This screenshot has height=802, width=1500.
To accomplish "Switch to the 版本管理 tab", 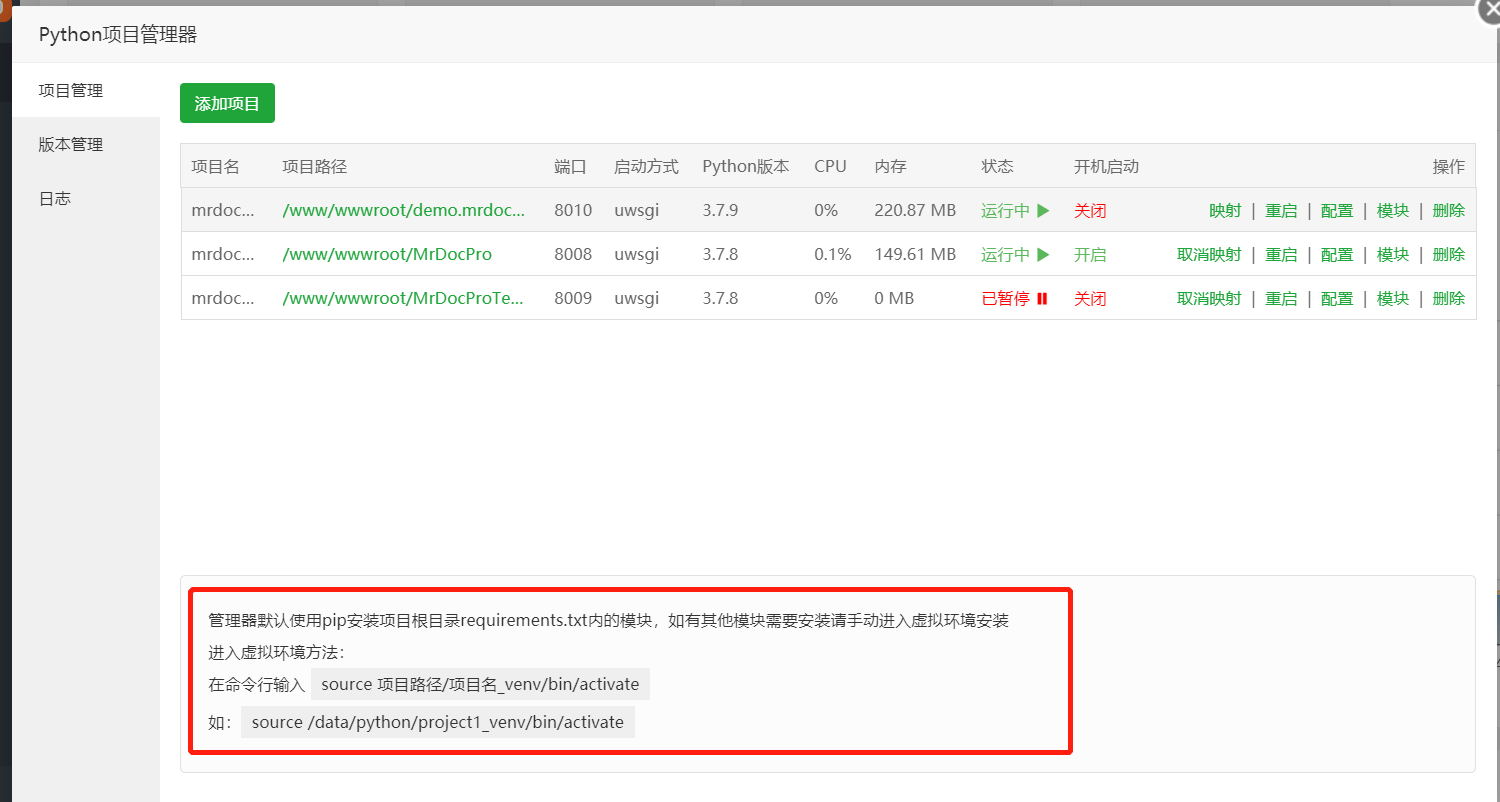I will 71,145.
